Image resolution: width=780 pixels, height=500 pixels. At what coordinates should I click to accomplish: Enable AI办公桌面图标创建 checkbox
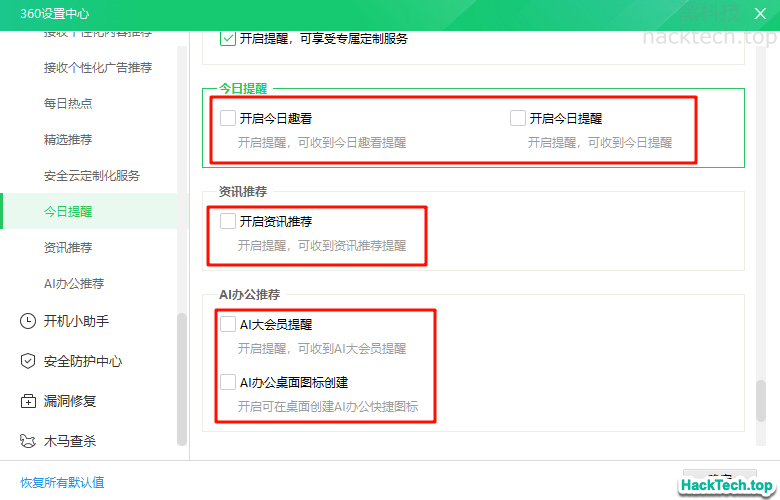pyautogui.click(x=228, y=382)
